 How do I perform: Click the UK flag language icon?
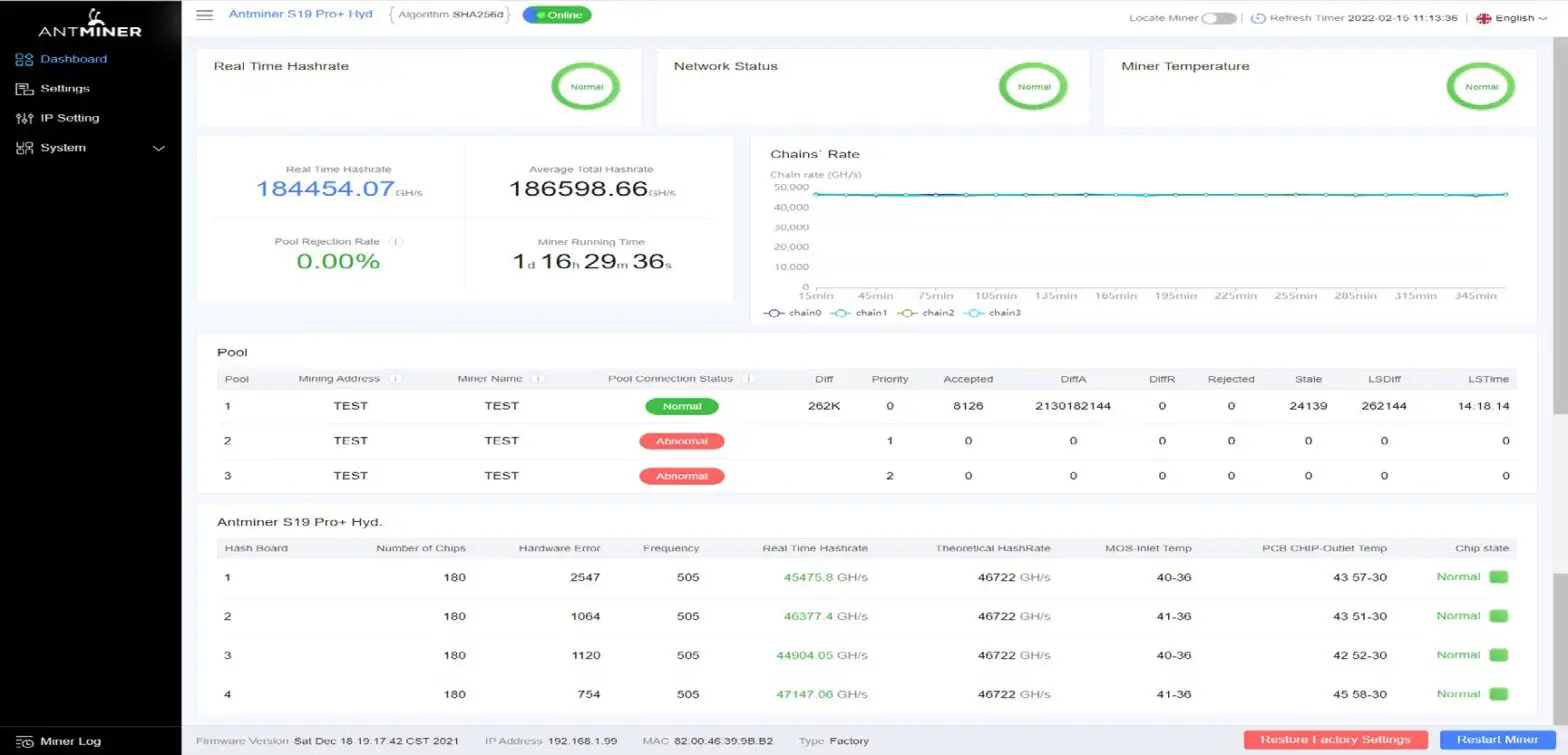[1483, 18]
